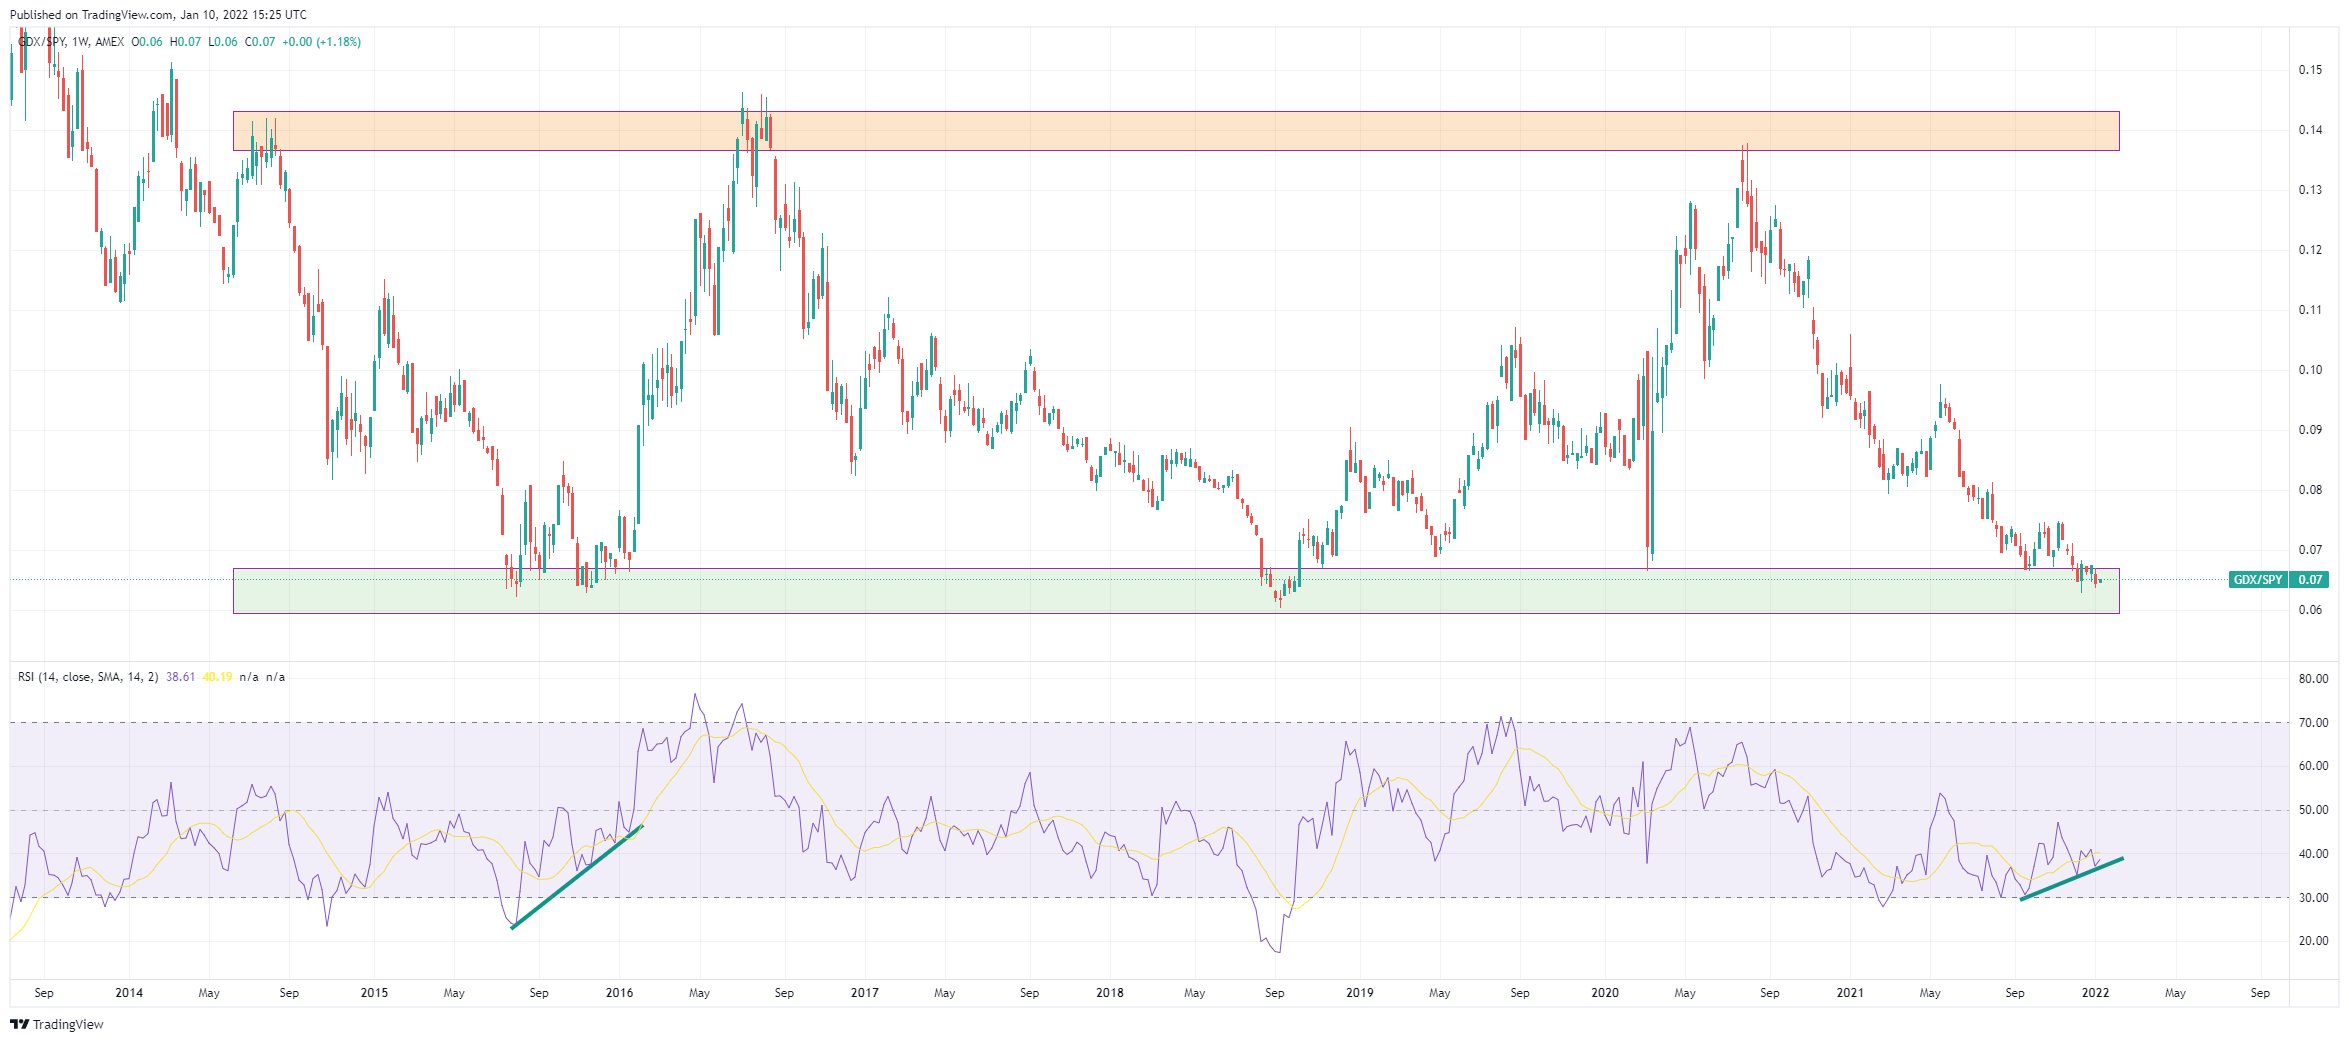Viewport: 2349px width, 1042px height.
Task: Click the 40.00 RSI axis label
Action: pyautogui.click(x=2313, y=854)
